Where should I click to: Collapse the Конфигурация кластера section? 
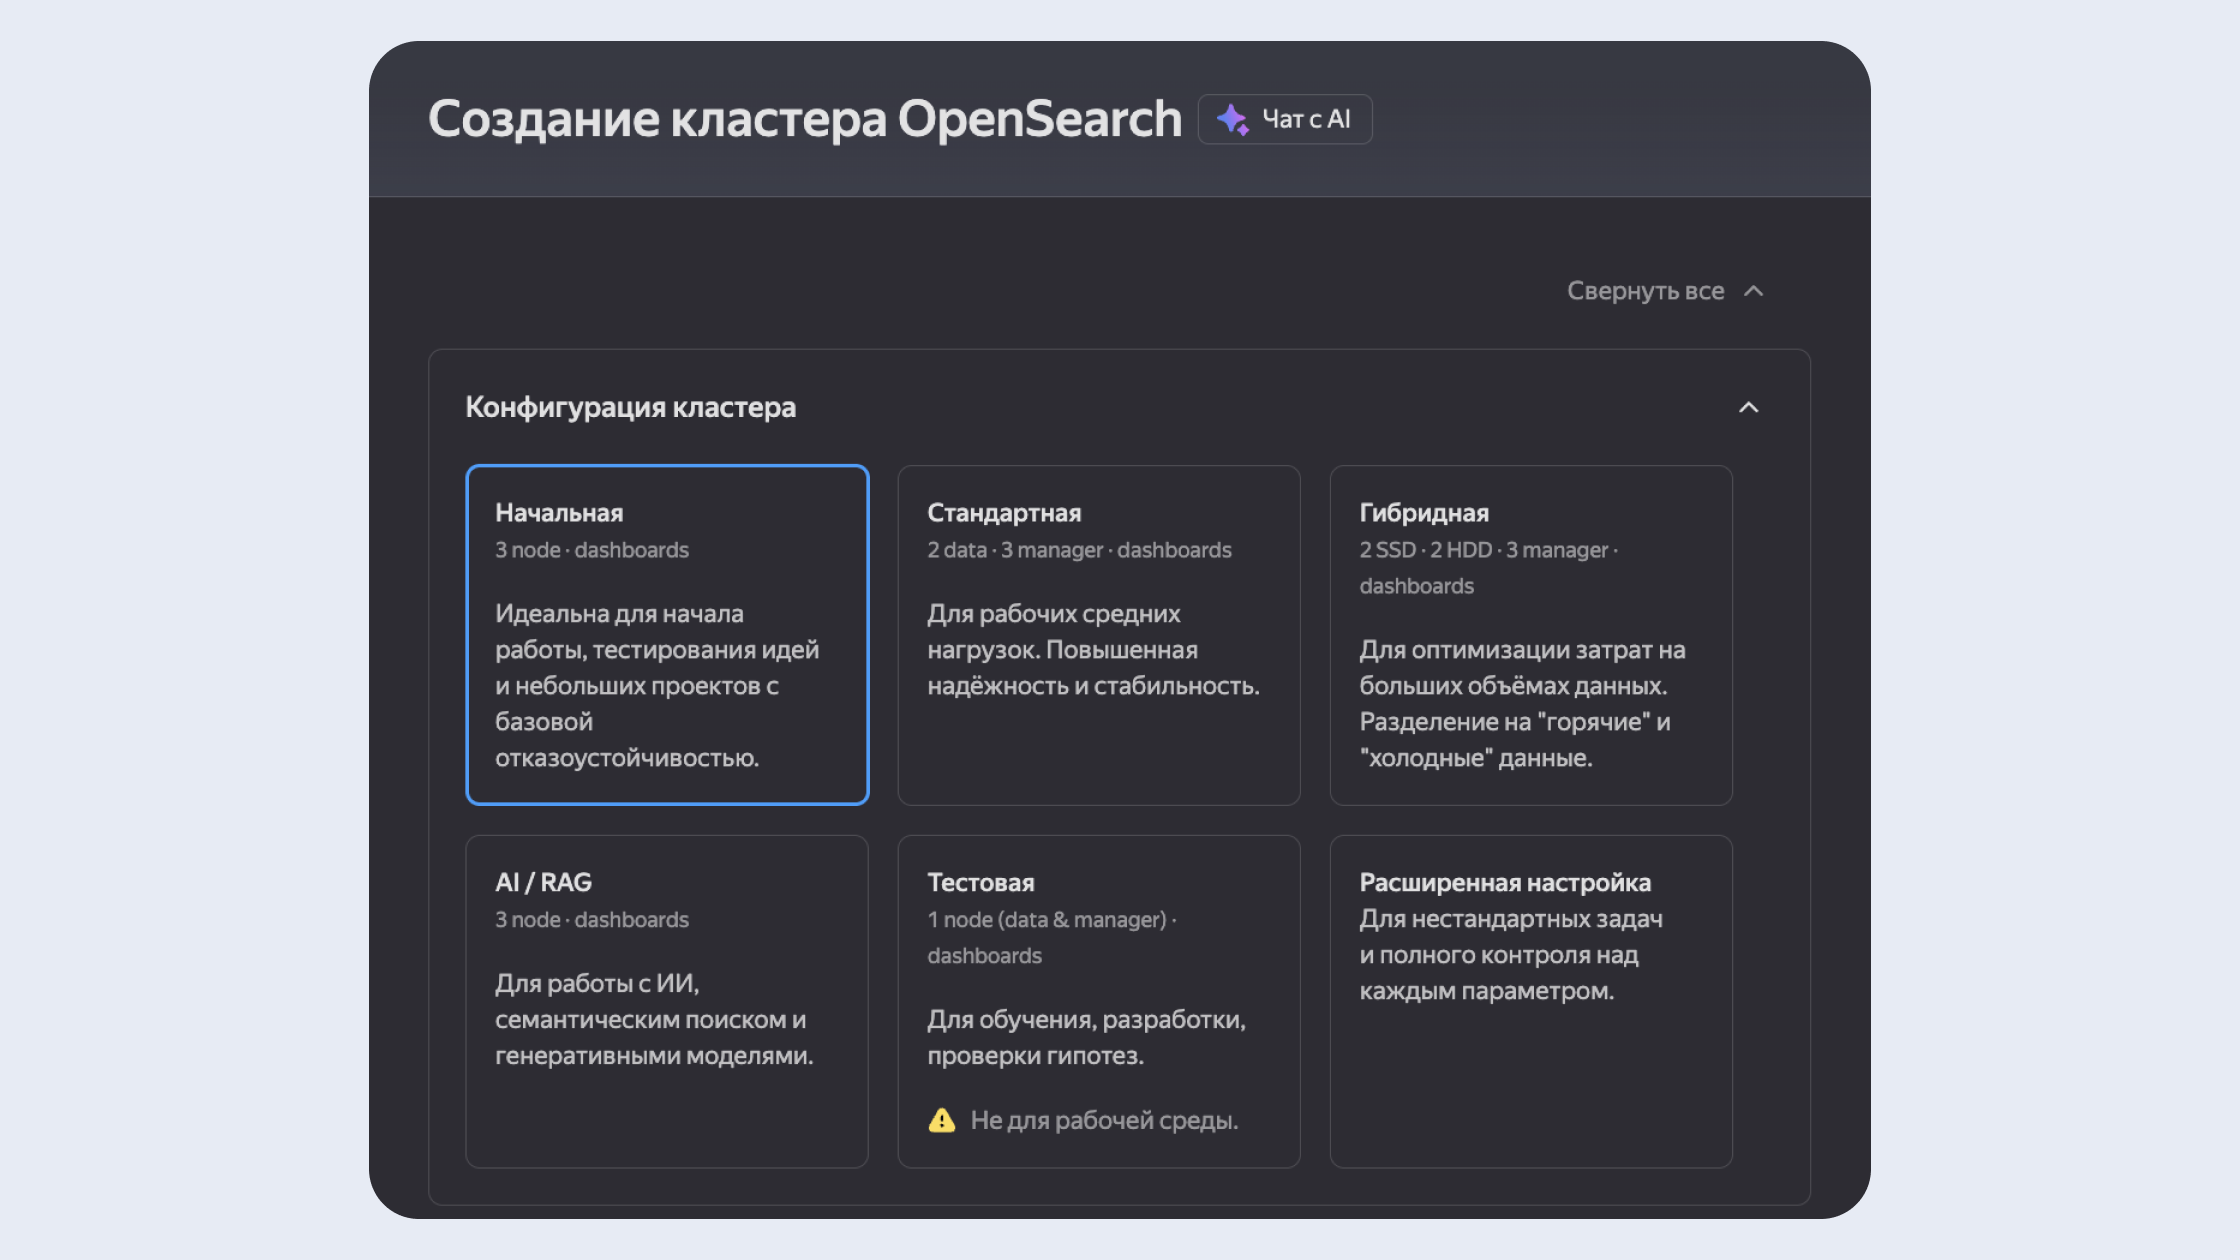[1748, 407]
